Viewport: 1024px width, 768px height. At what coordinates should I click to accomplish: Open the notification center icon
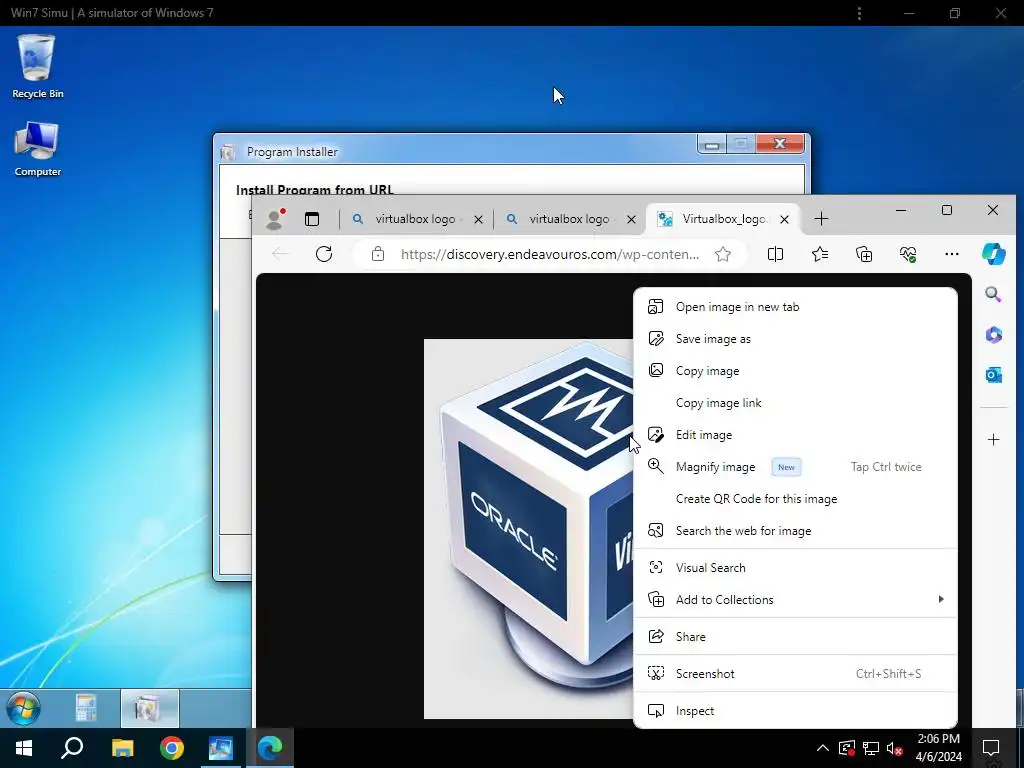(x=991, y=748)
